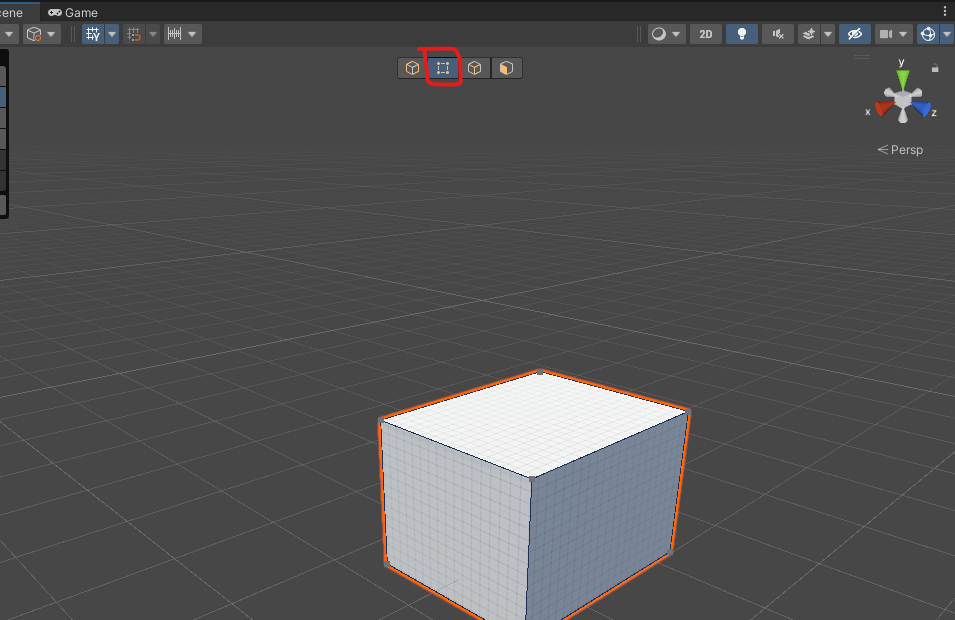
Task: Switch to ProBuilder edge selection mode
Action: pos(475,68)
